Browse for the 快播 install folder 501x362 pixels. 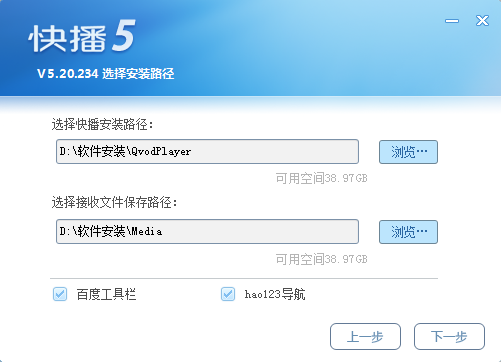[408, 152]
